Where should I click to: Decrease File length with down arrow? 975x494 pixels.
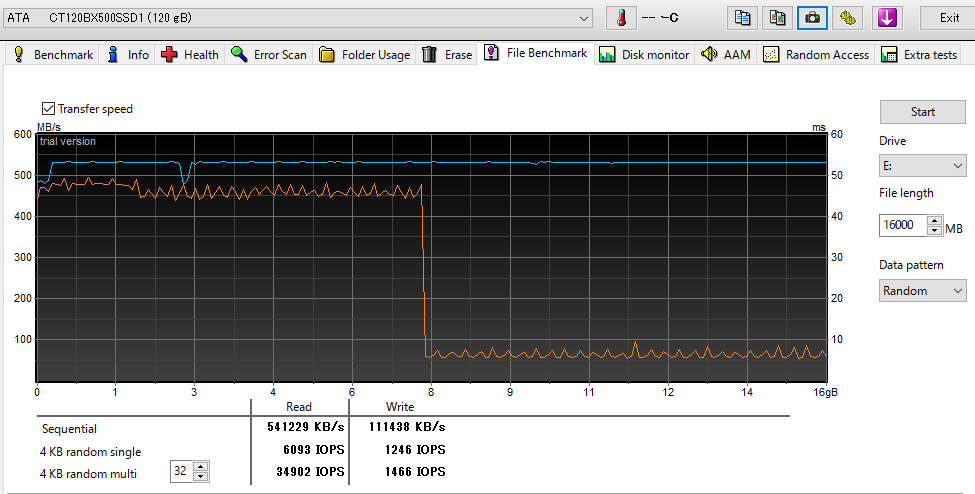(x=934, y=230)
